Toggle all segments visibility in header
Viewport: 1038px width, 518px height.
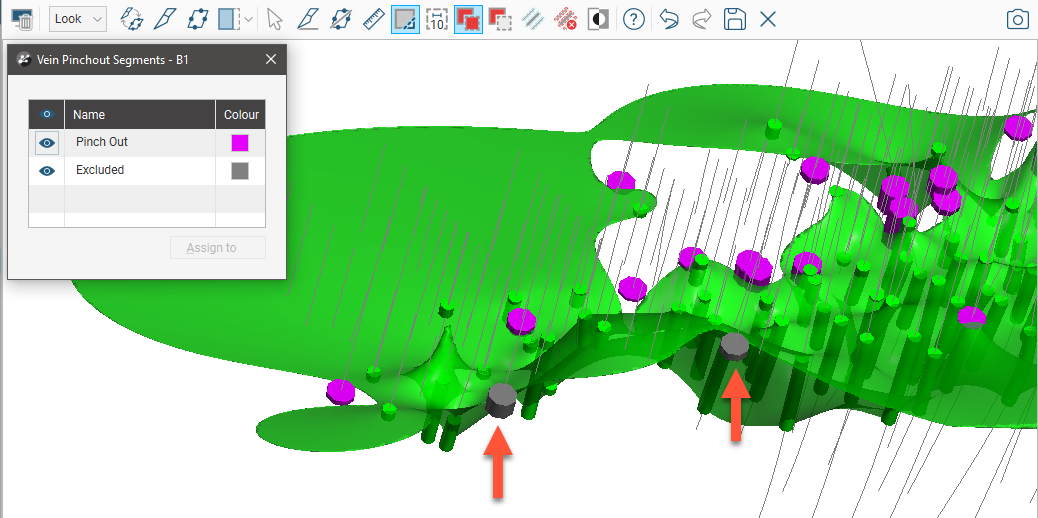pyautogui.click(x=46, y=115)
